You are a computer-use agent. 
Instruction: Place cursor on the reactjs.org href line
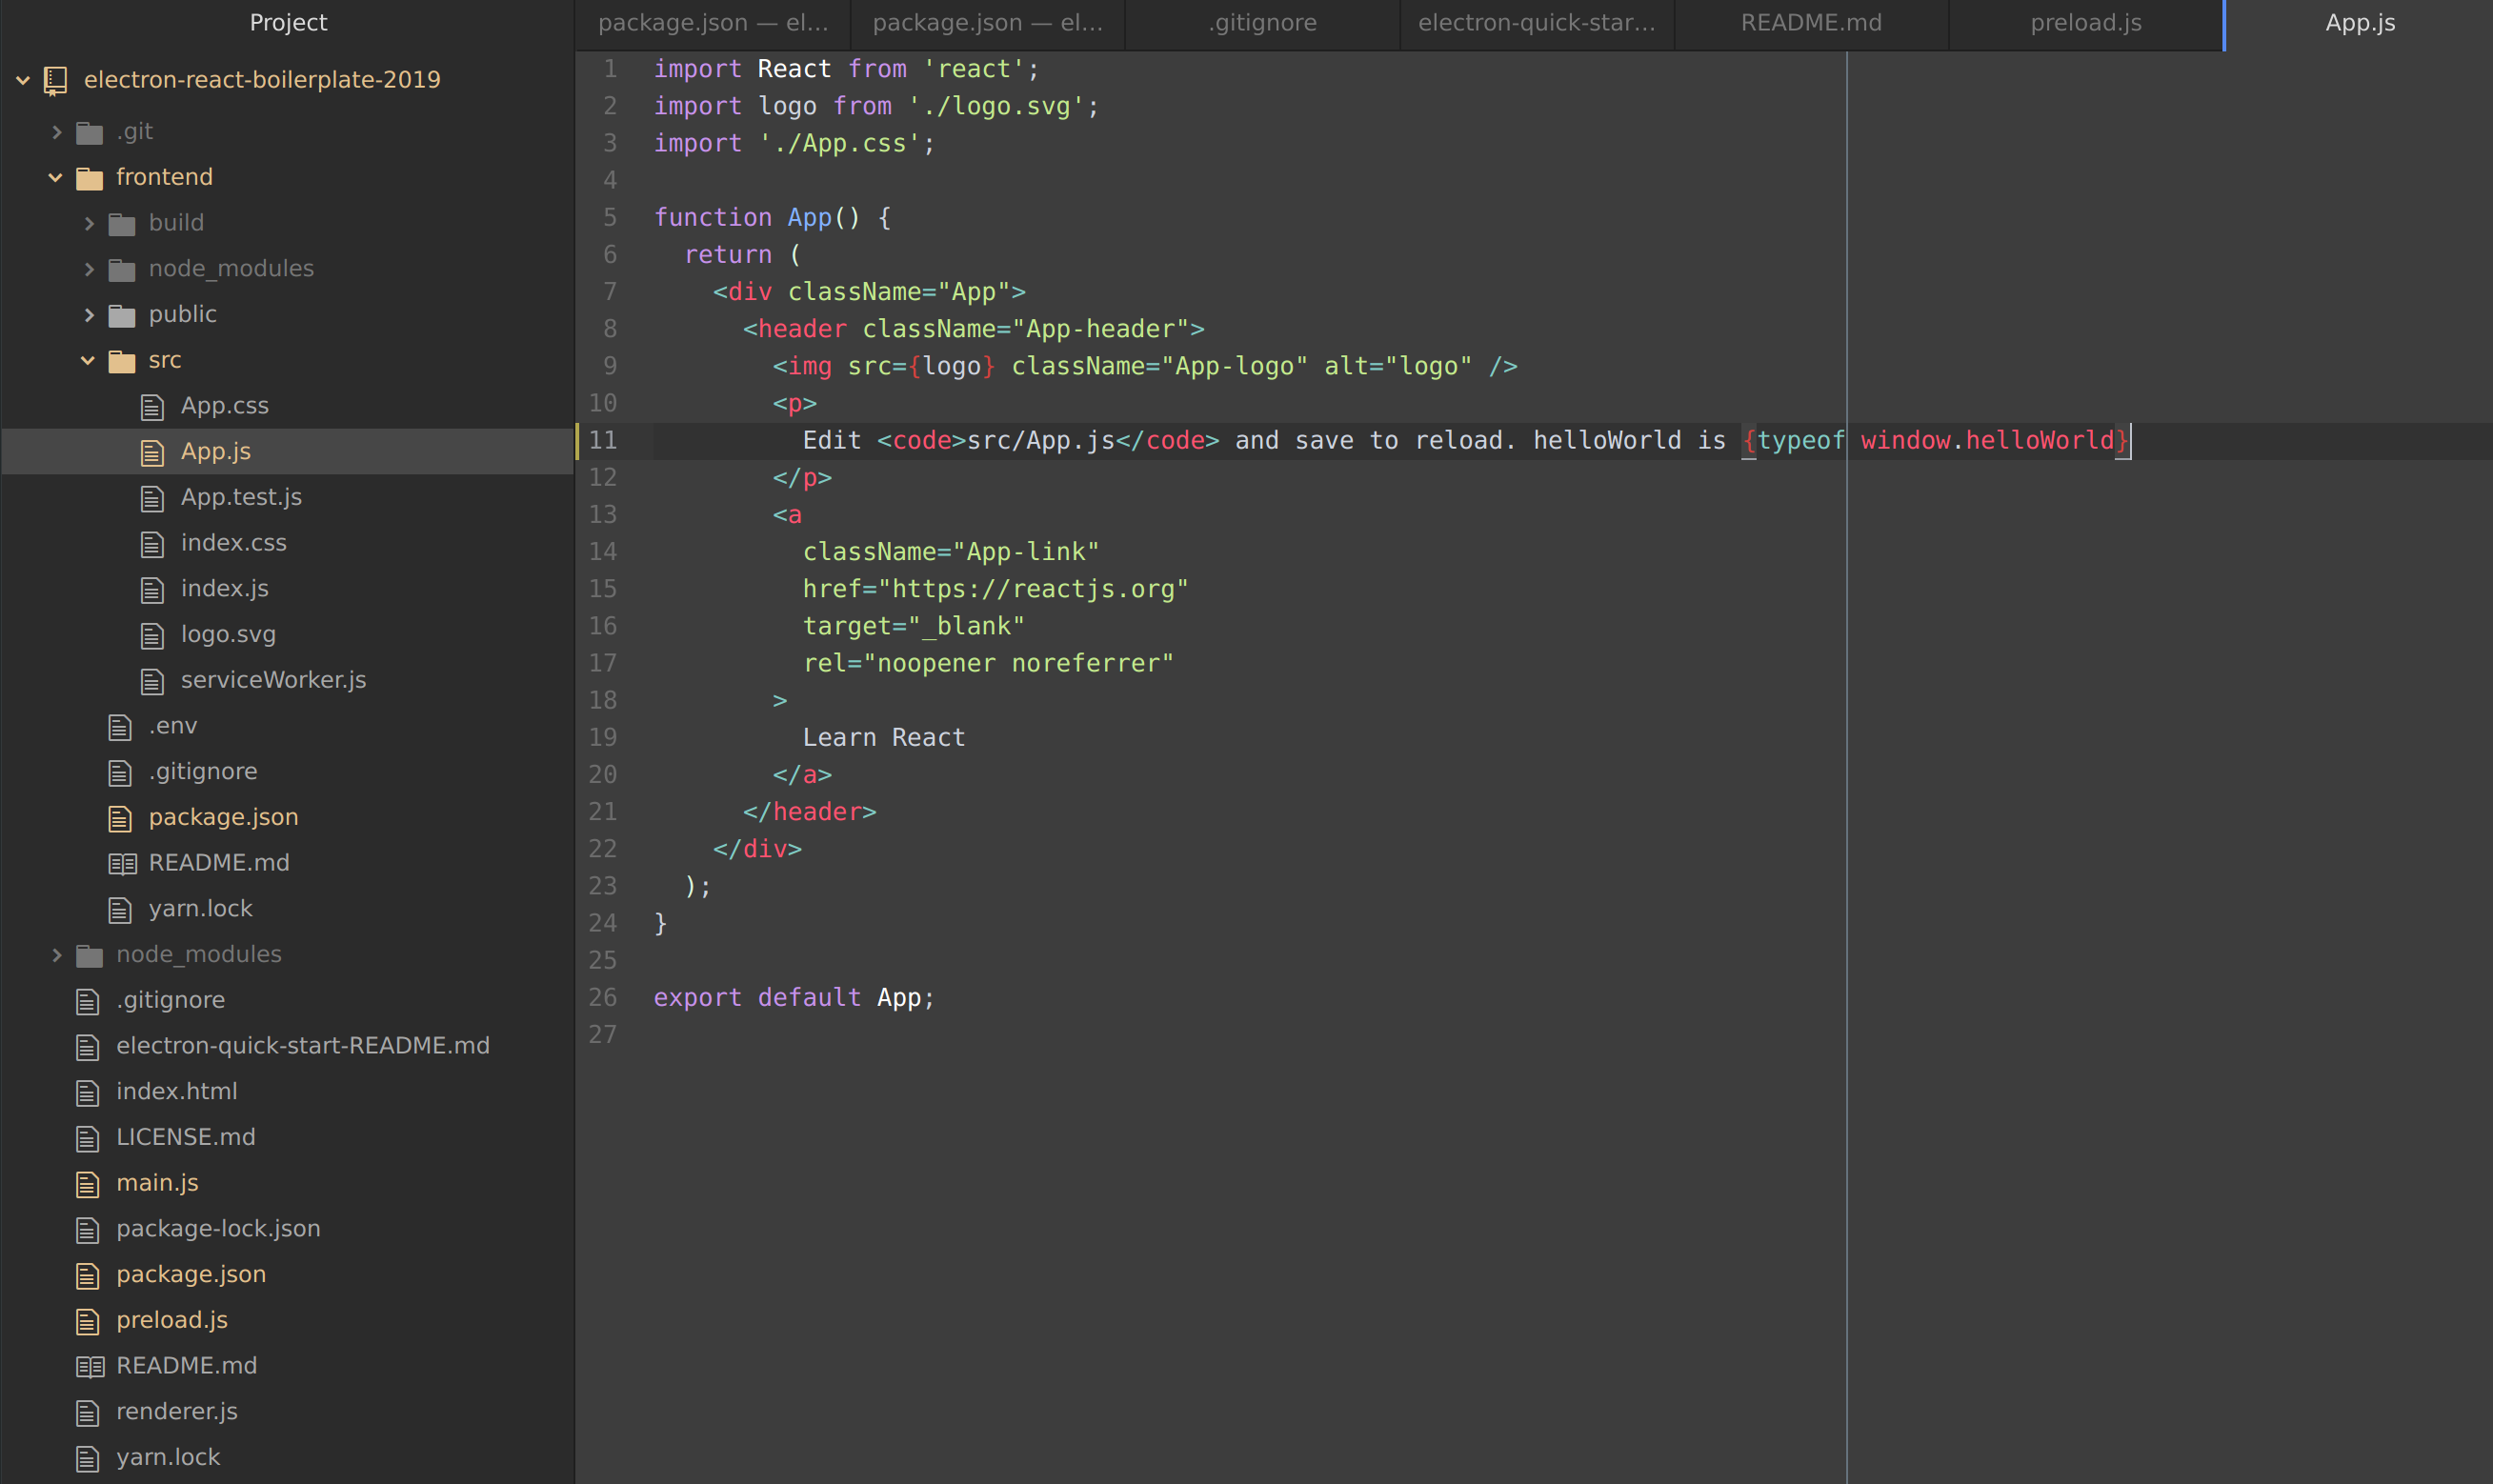[x=995, y=589]
